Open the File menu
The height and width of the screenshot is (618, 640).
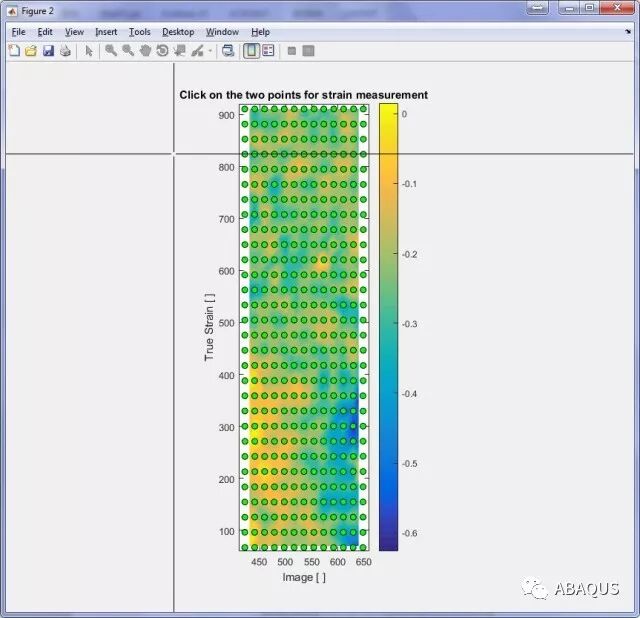18,32
